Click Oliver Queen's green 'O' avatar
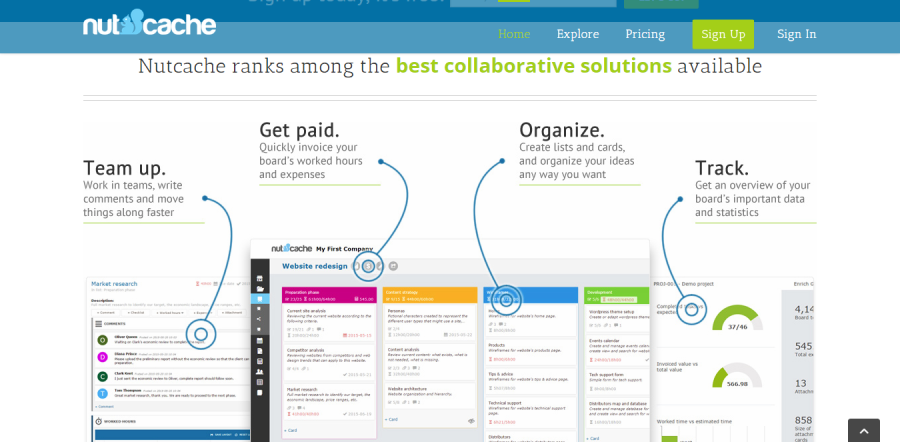The width and height of the screenshot is (900, 442). [102, 340]
